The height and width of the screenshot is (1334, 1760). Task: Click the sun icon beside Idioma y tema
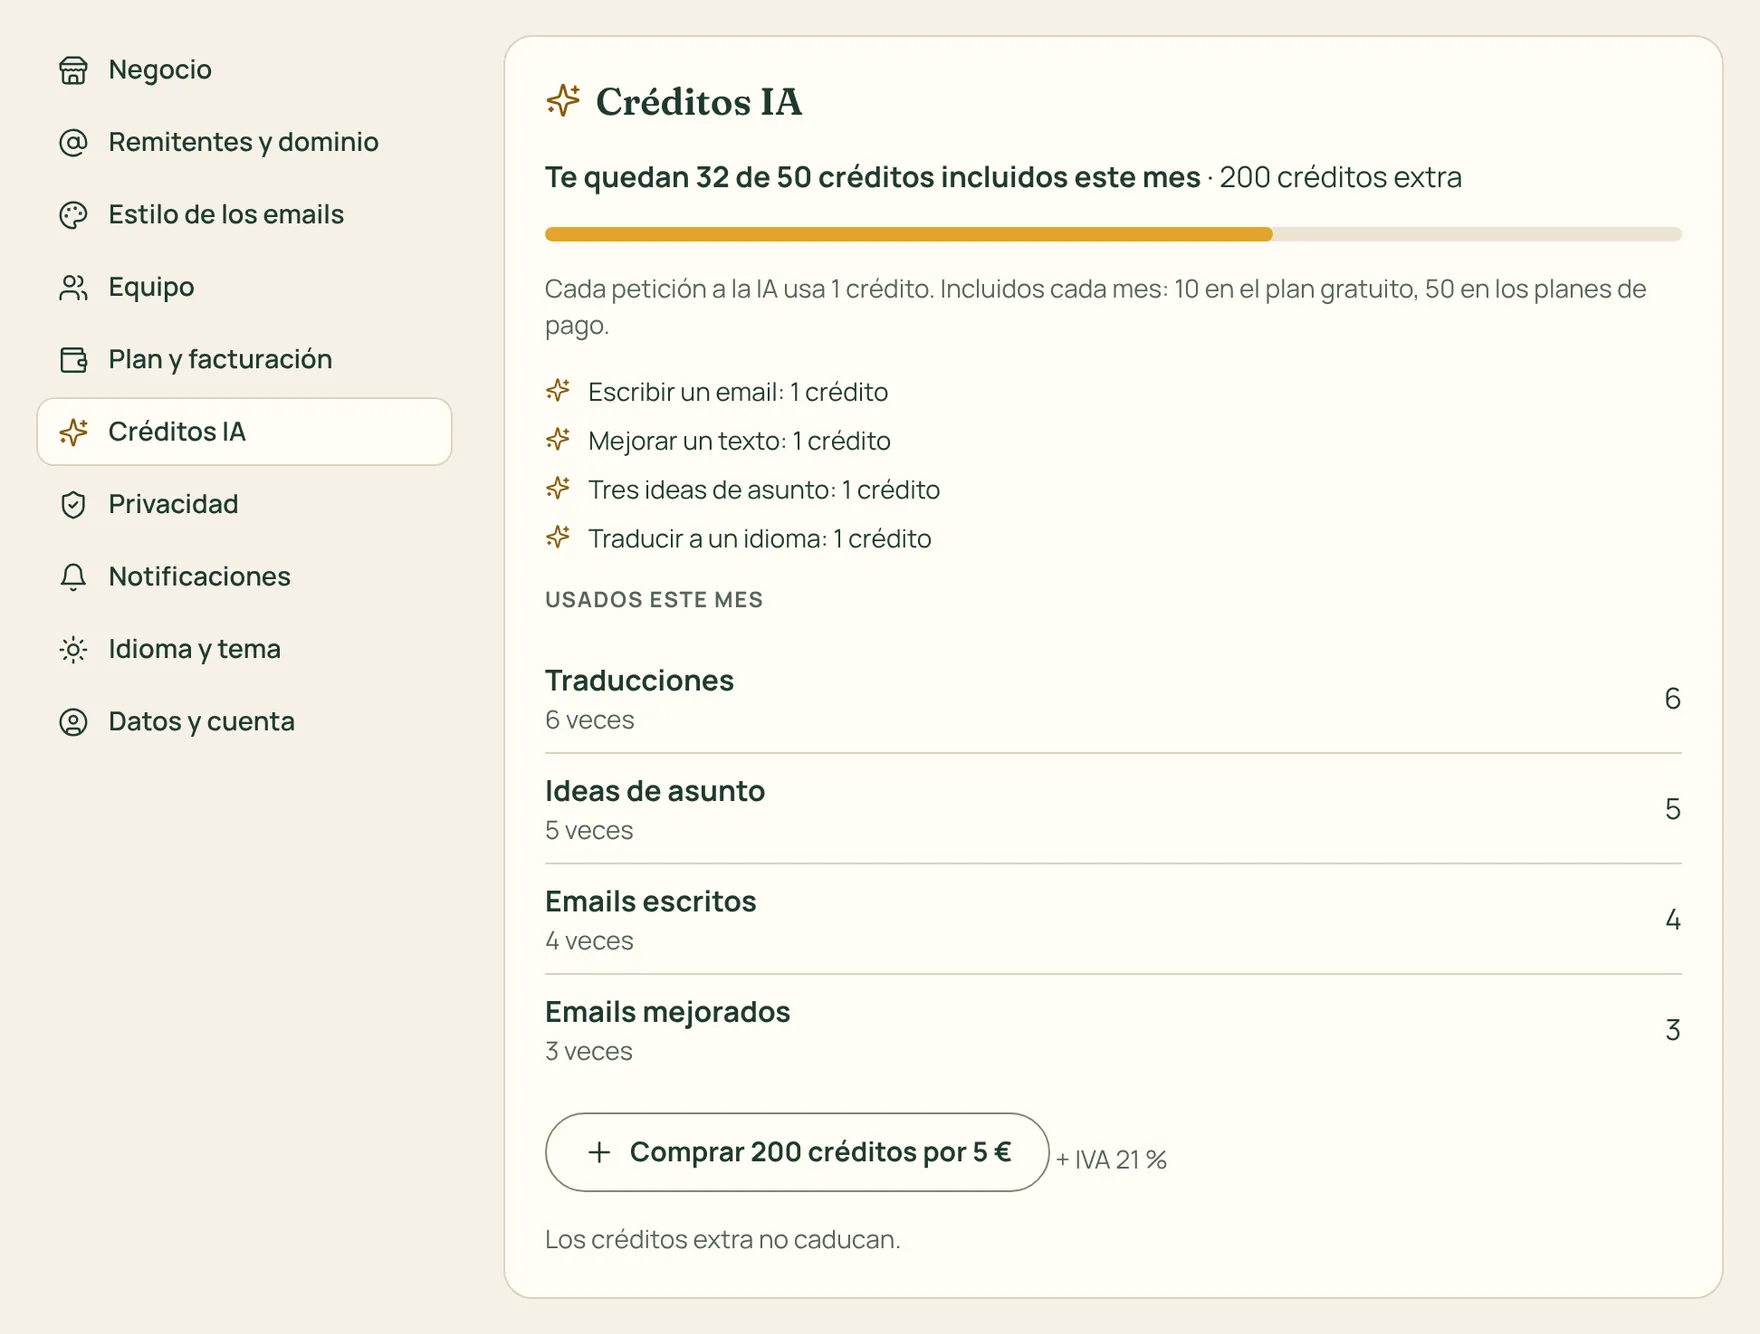click(x=73, y=649)
